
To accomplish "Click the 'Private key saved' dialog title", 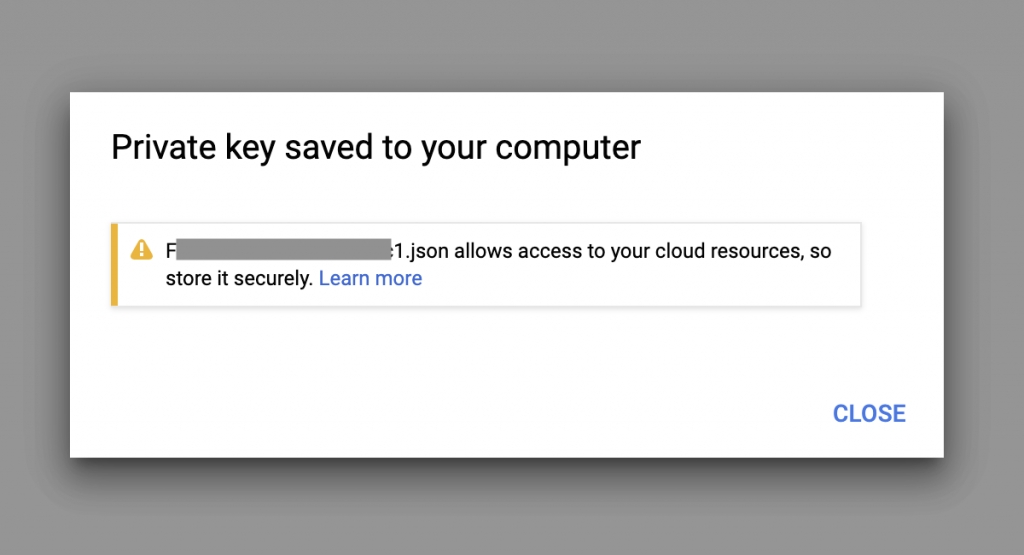I will point(376,148).
